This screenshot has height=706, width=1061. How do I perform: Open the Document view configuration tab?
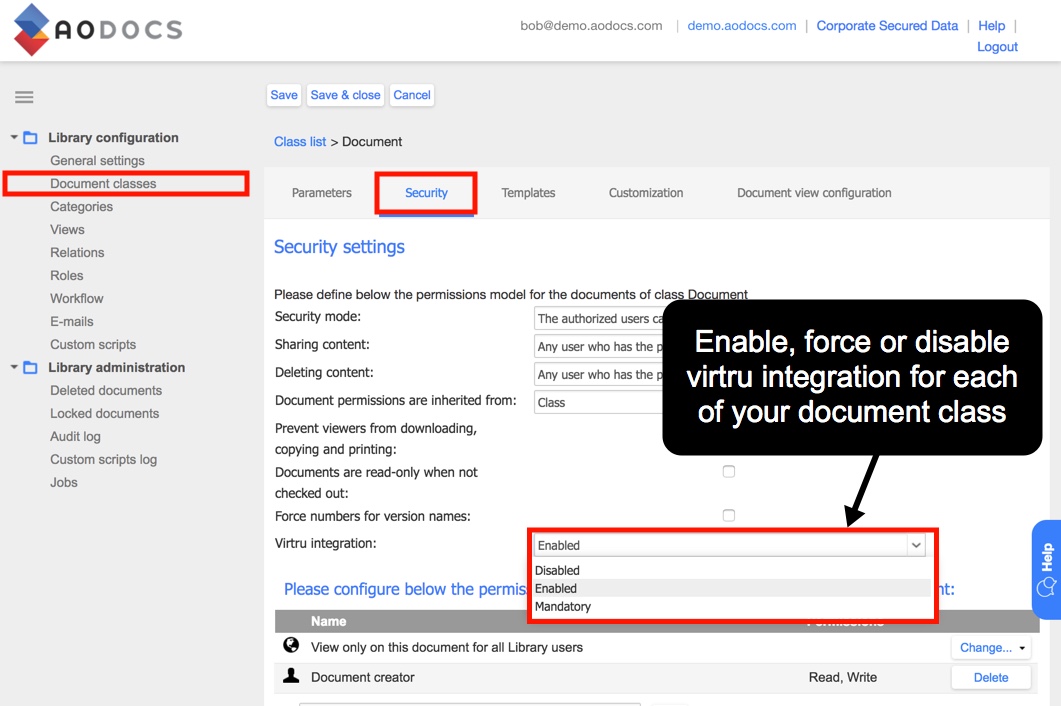pos(814,193)
